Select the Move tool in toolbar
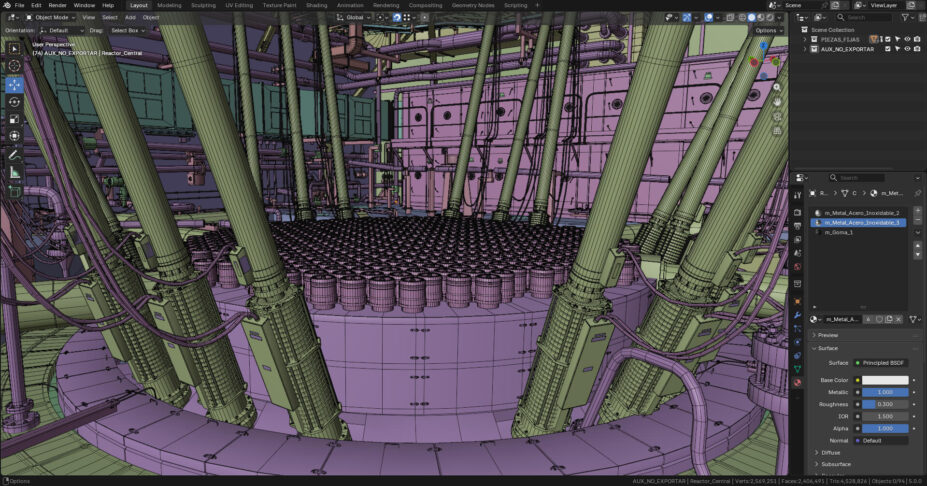 pyautogui.click(x=14, y=85)
